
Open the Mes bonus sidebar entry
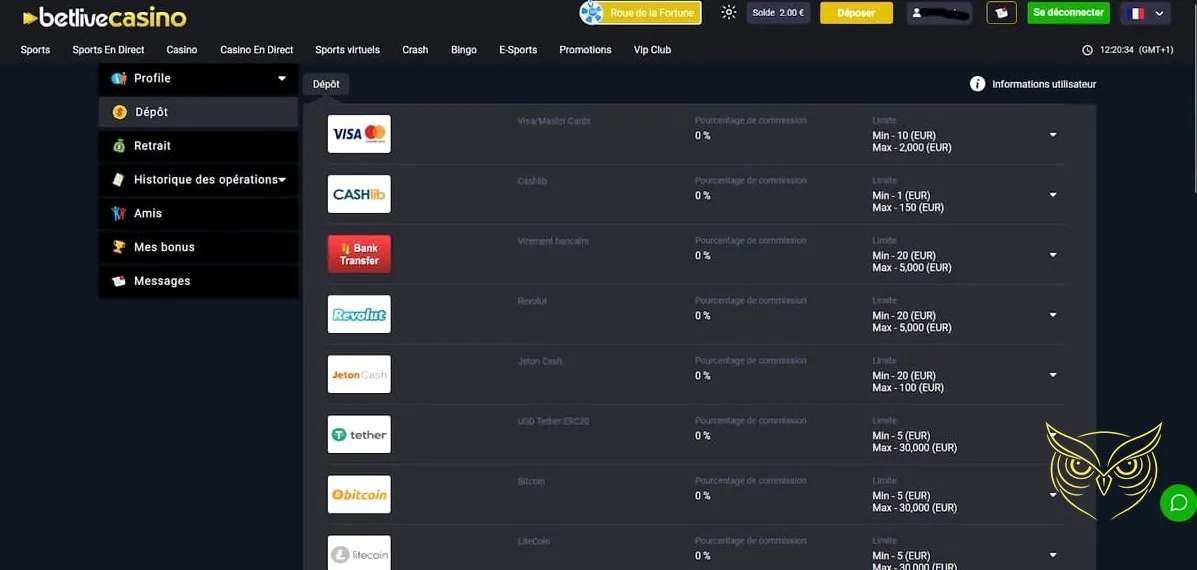pyautogui.click(x=198, y=247)
